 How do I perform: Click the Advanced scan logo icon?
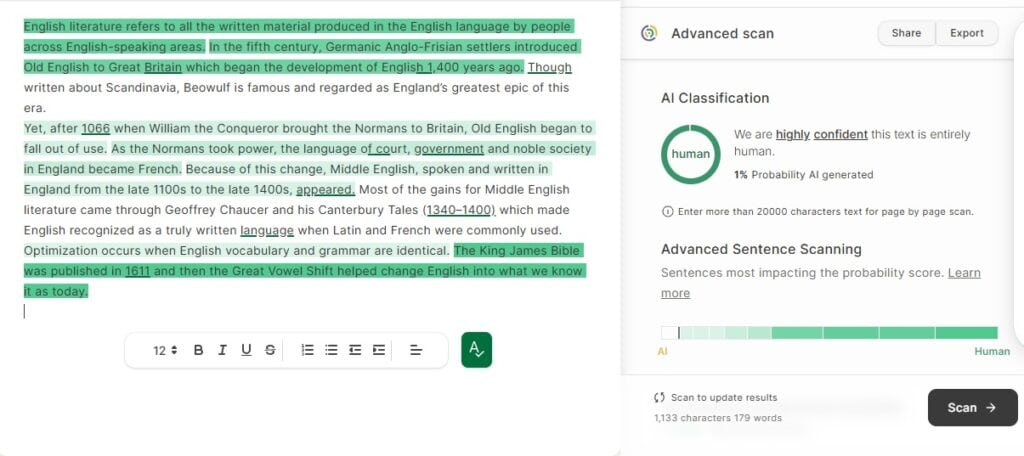point(648,33)
